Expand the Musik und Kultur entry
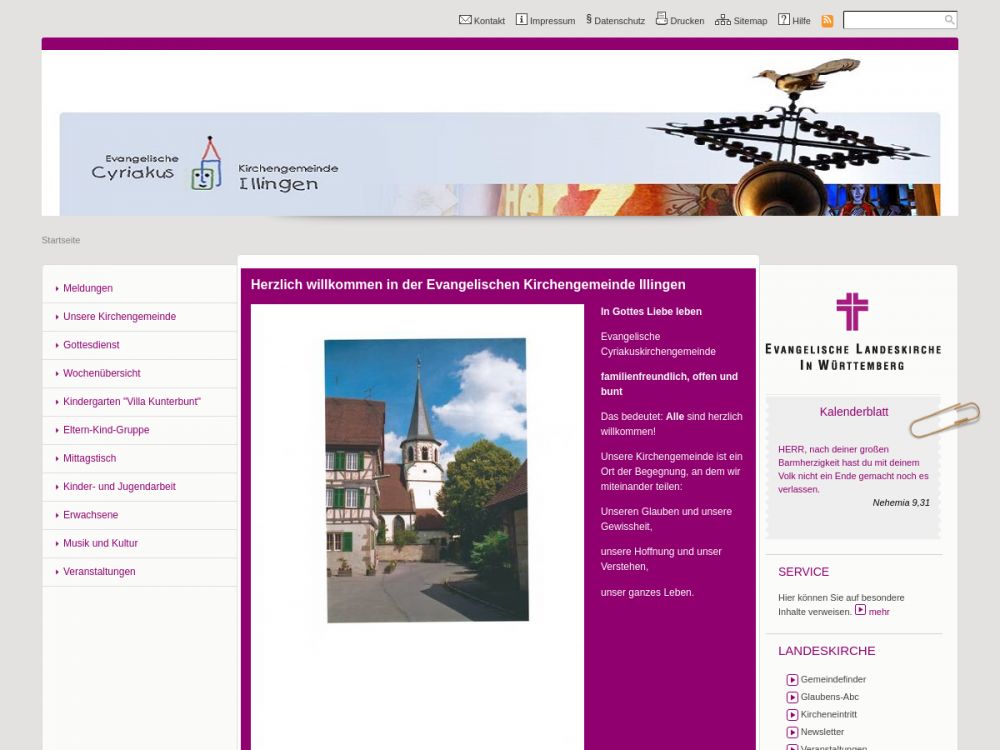The image size is (1000, 750). (100, 544)
